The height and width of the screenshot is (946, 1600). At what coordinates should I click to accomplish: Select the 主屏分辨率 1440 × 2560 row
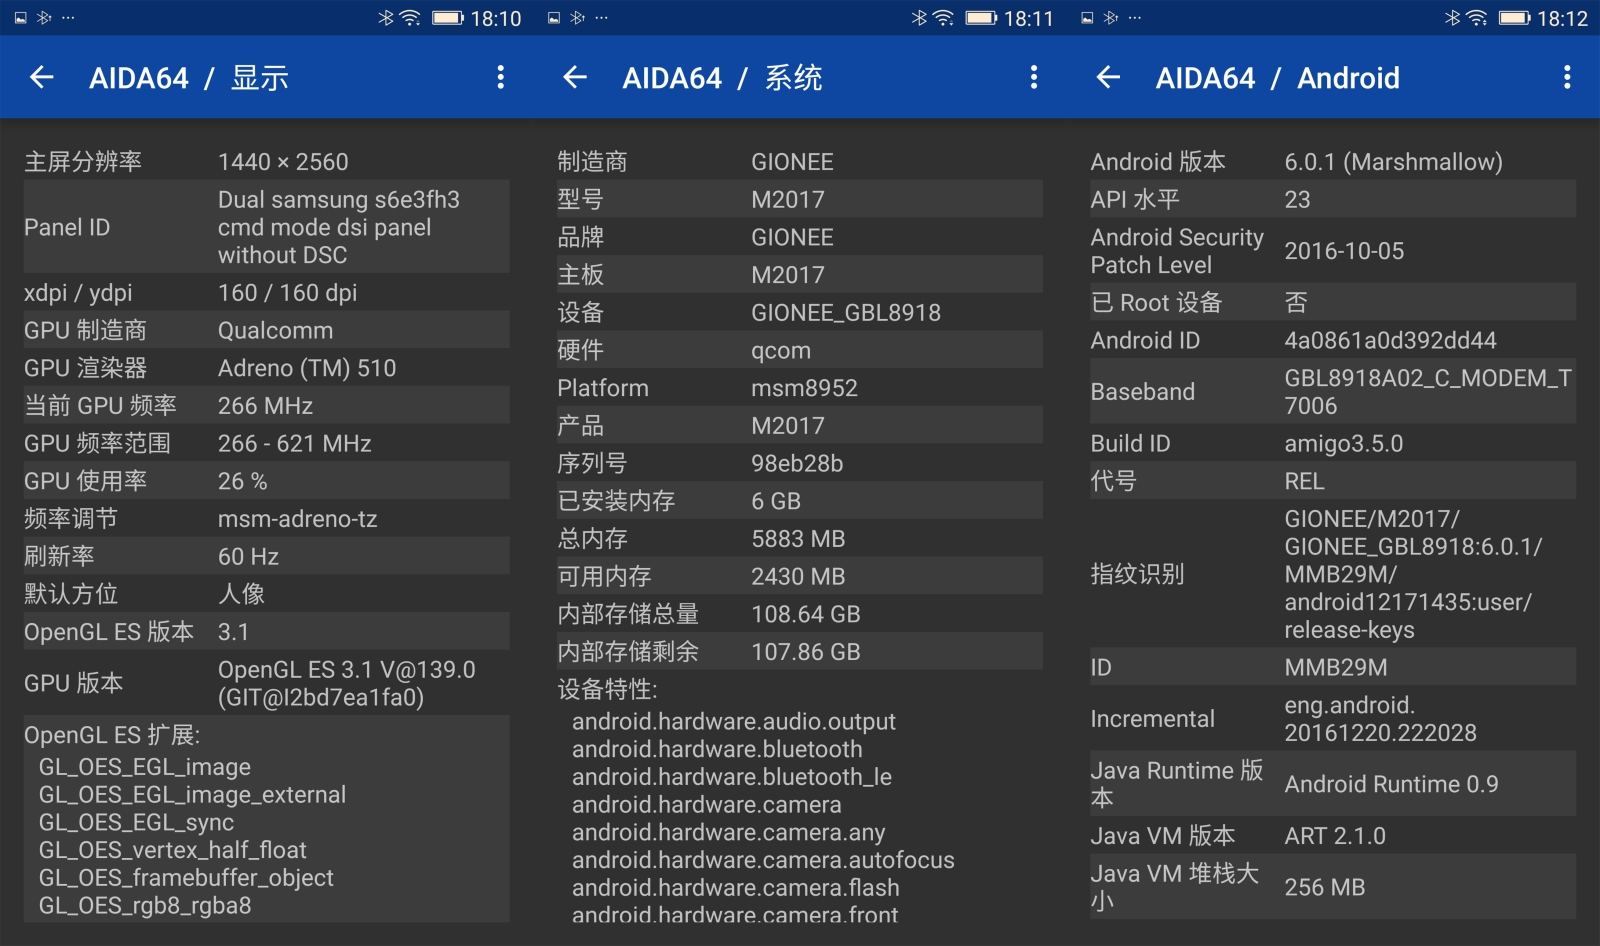pos(266,161)
